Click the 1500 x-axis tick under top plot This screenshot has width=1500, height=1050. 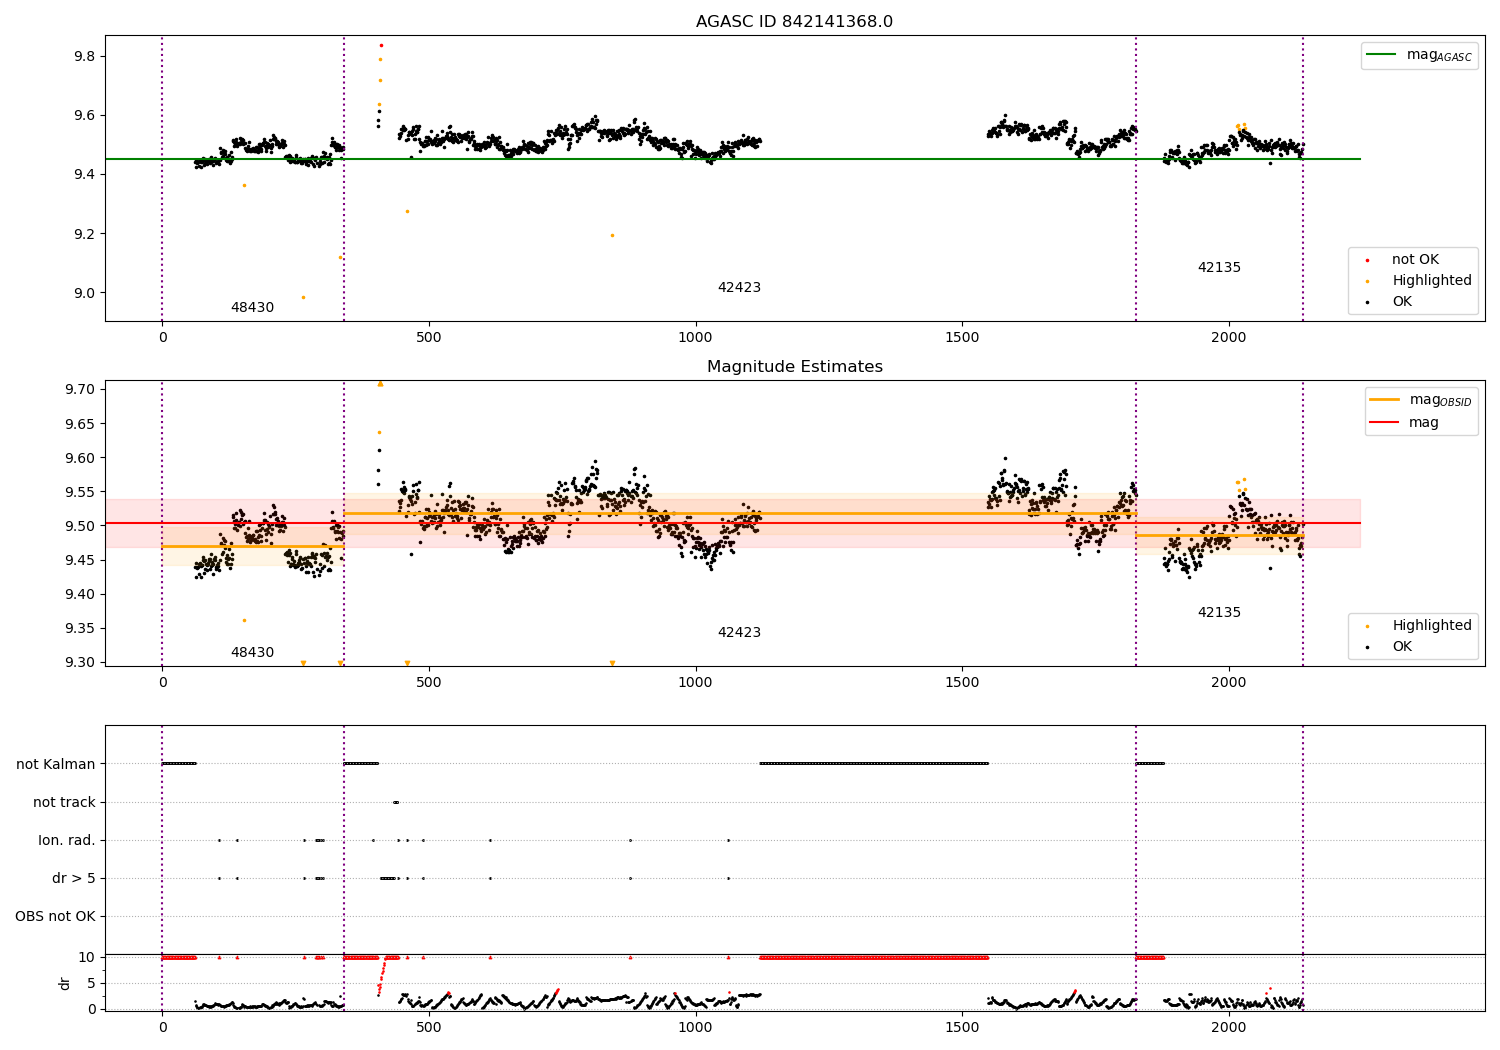pos(962,338)
